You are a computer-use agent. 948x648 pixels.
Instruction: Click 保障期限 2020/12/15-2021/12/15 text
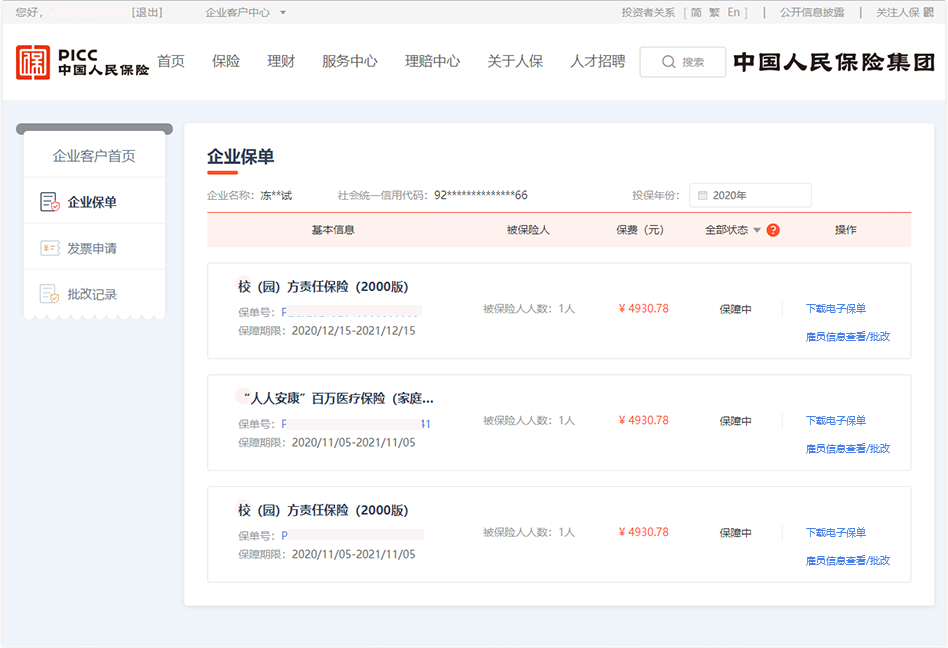pyautogui.click(x=326, y=331)
